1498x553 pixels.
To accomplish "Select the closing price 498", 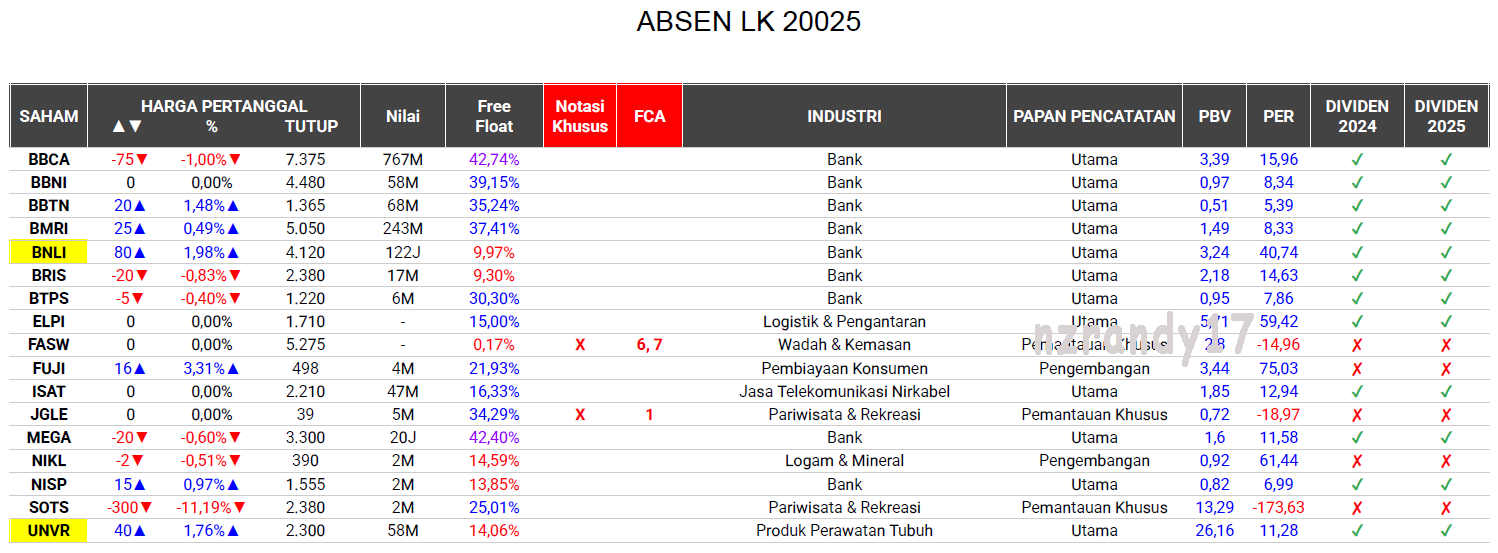I will tap(305, 369).
